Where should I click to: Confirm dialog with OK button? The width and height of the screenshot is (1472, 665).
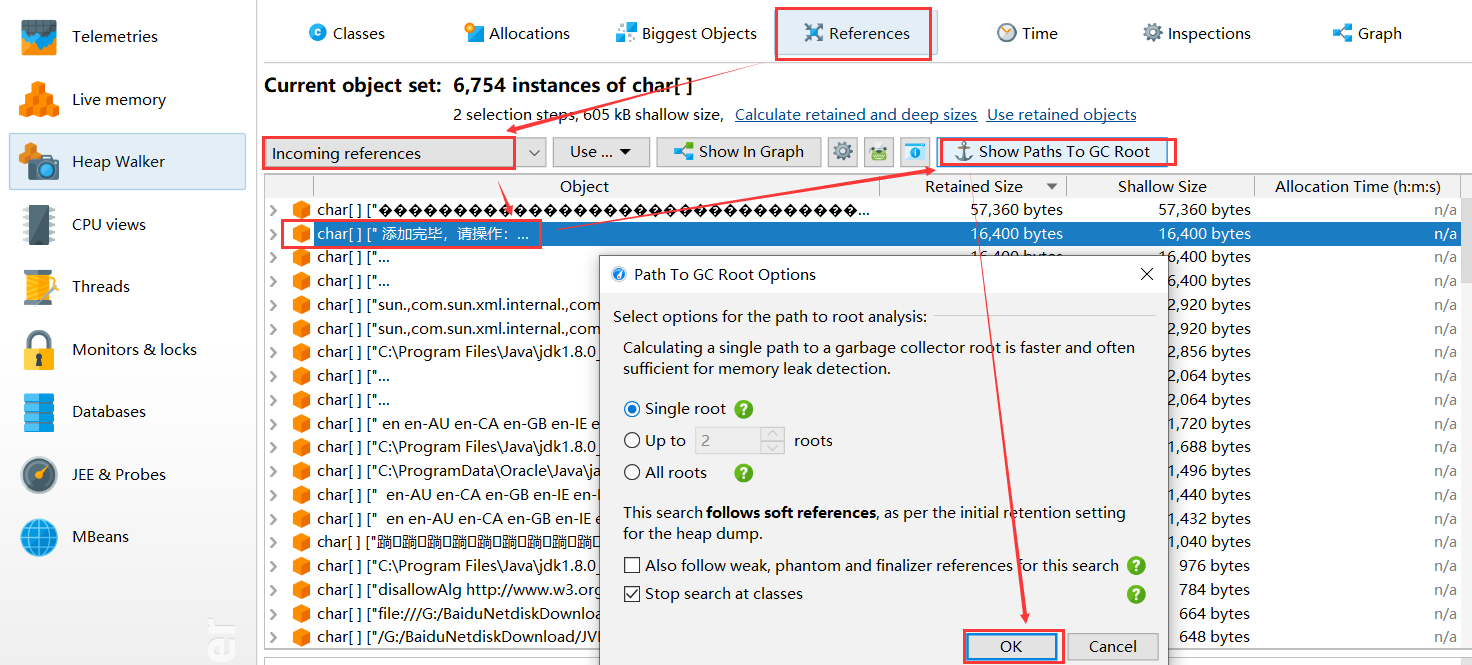(x=1011, y=647)
